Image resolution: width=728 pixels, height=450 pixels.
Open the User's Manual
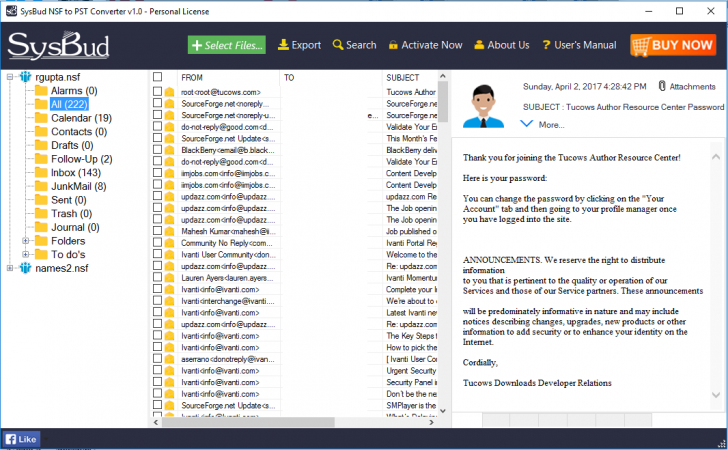pyautogui.click(x=579, y=45)
